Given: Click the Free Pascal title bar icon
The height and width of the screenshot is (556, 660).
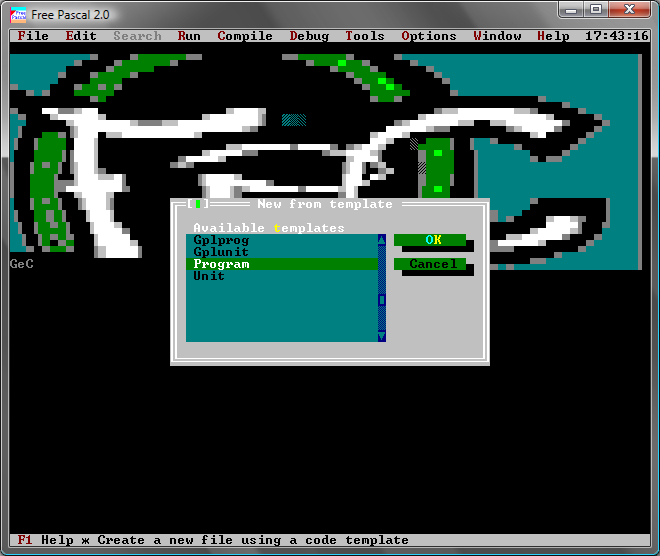Looking at the screenshot, I should point(18,15).
